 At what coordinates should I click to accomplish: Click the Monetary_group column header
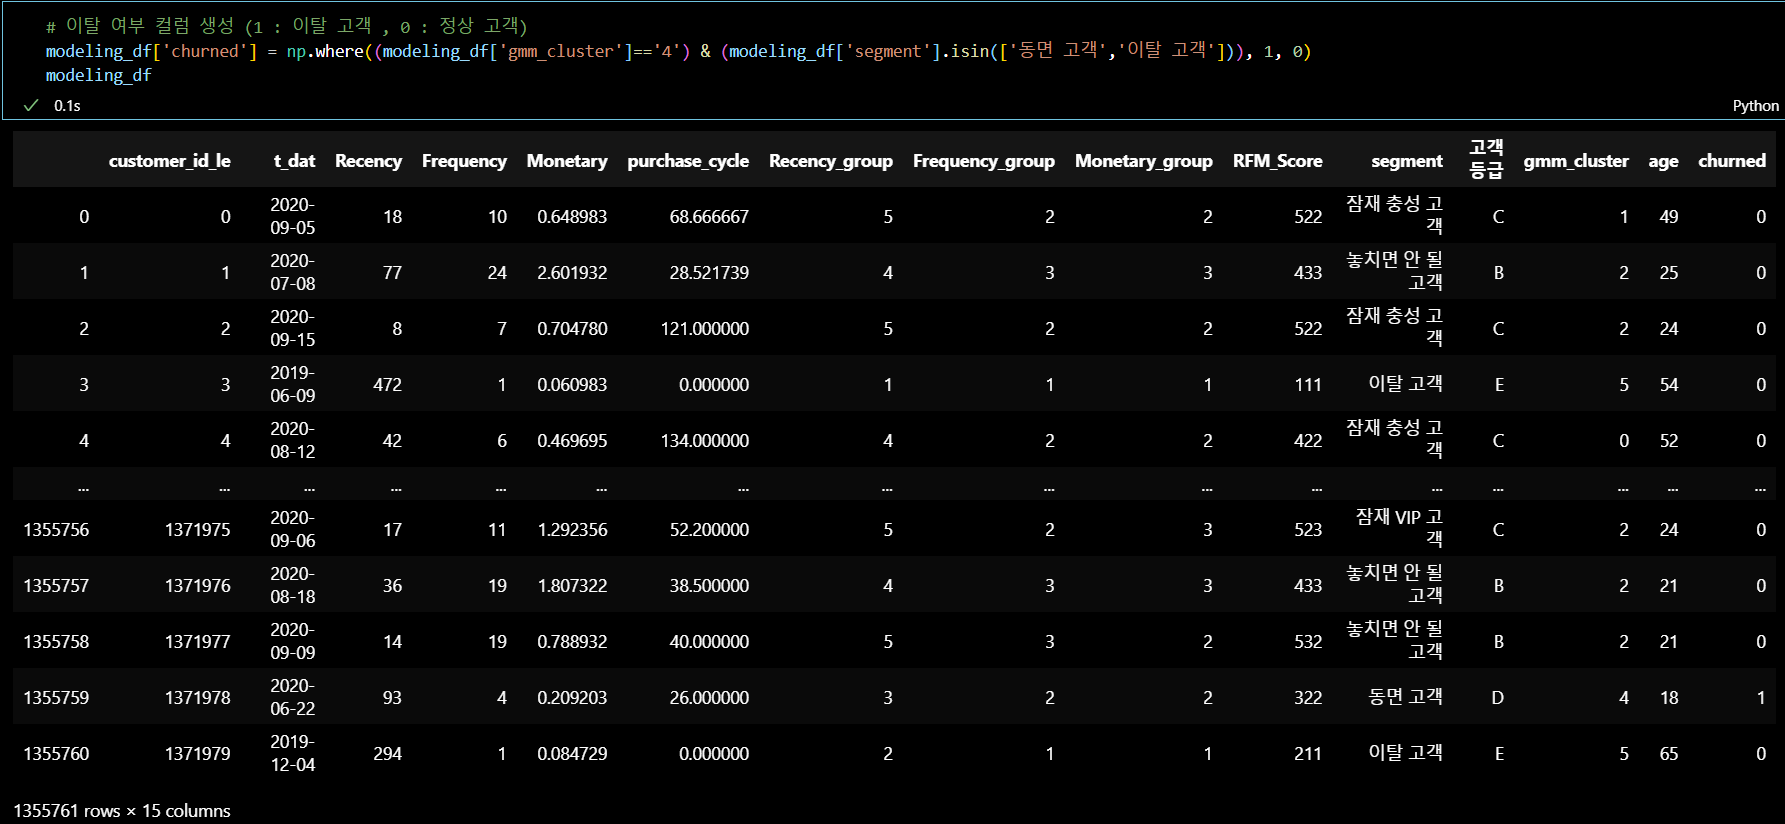(x=1144, y=161)
